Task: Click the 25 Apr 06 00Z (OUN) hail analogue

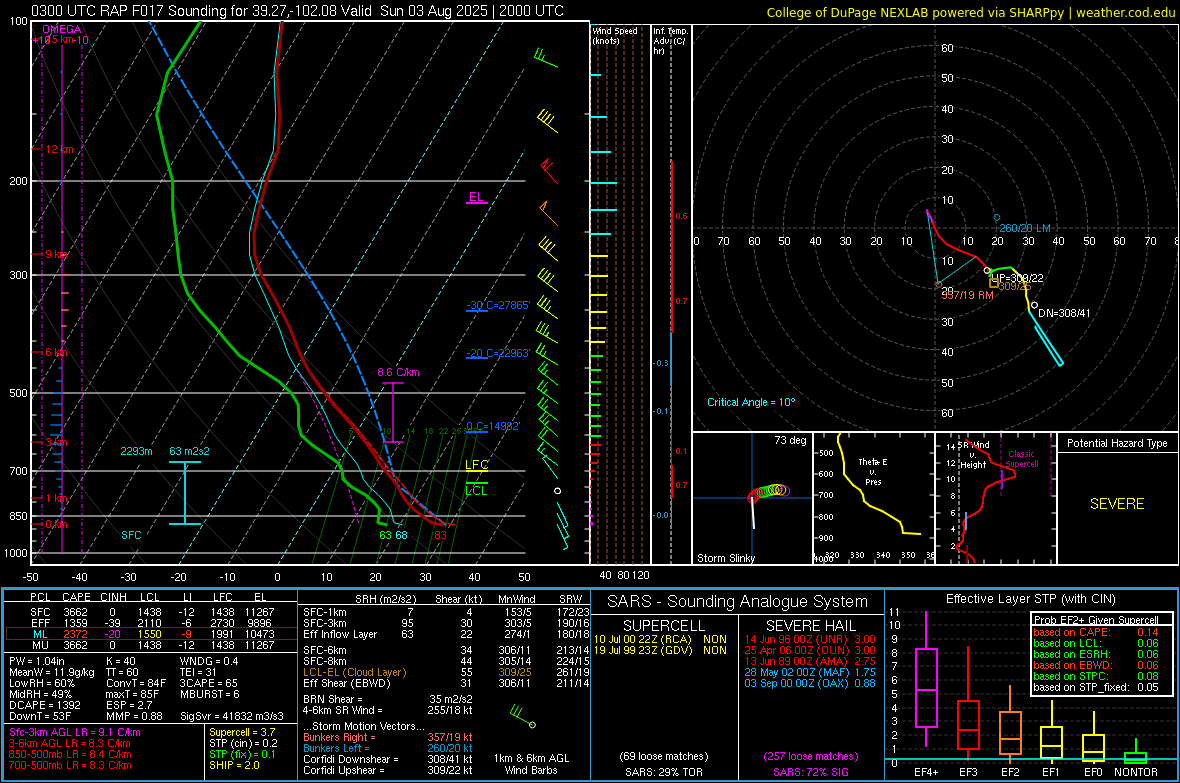Action: click(x=810, y=650)
